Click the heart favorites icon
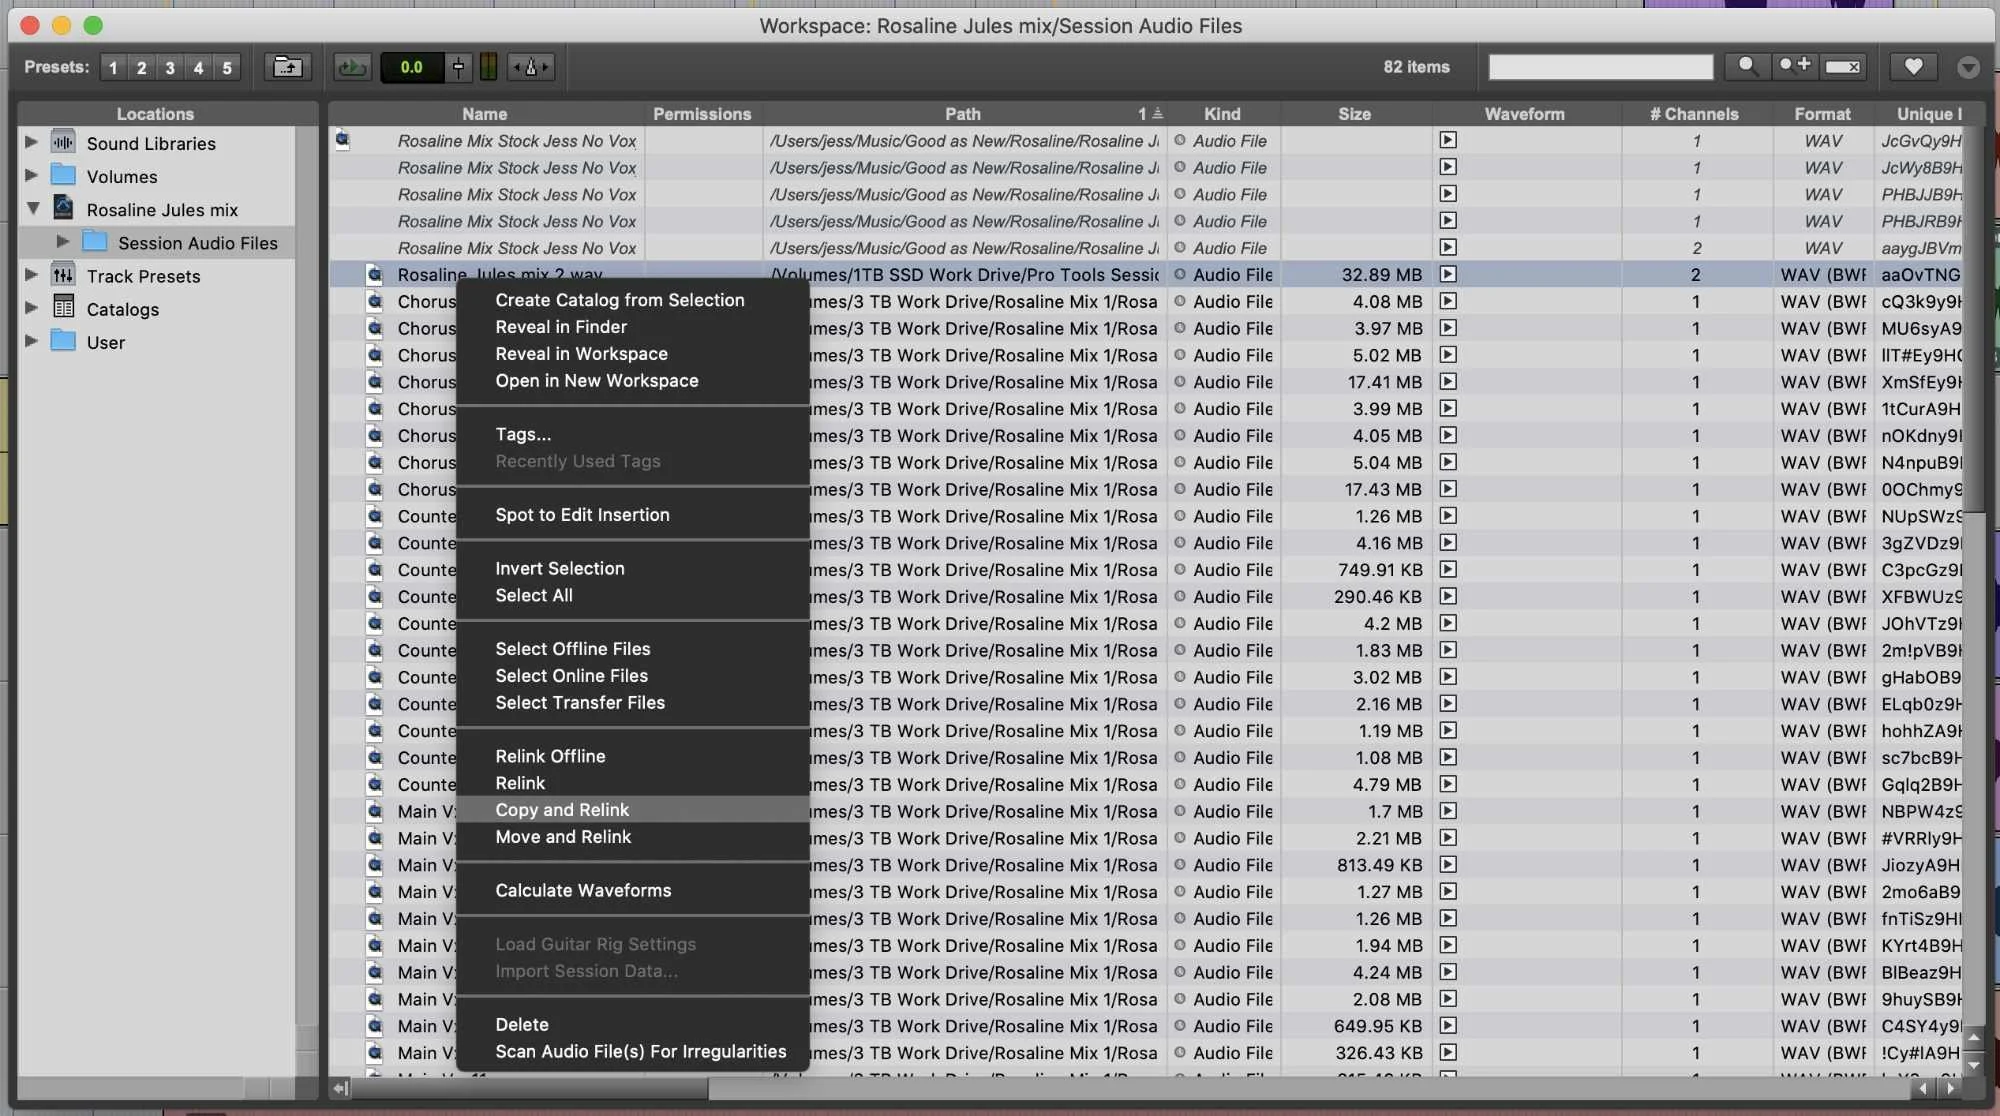 (x=1912, y=67)
